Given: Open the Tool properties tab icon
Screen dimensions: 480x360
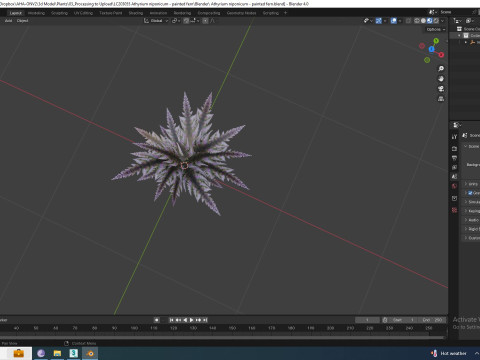Looking at the screenshot, I should (454, 137).
